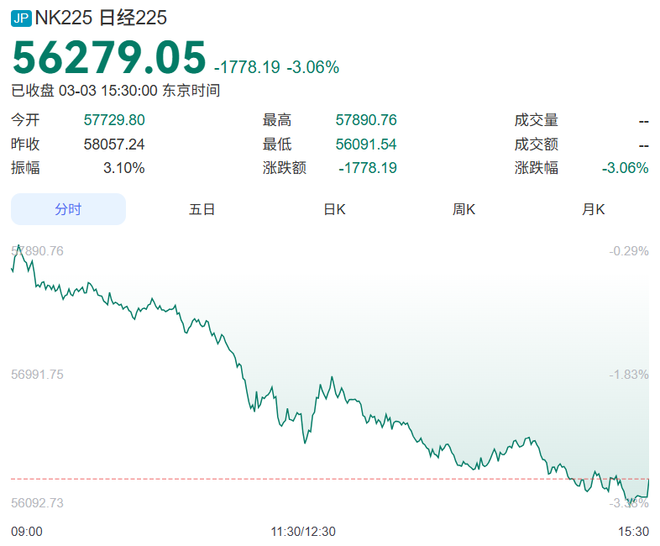Click the 成交额 turnover label
The width and height of the screenshot is (660, 546).
tap(536, 144)
